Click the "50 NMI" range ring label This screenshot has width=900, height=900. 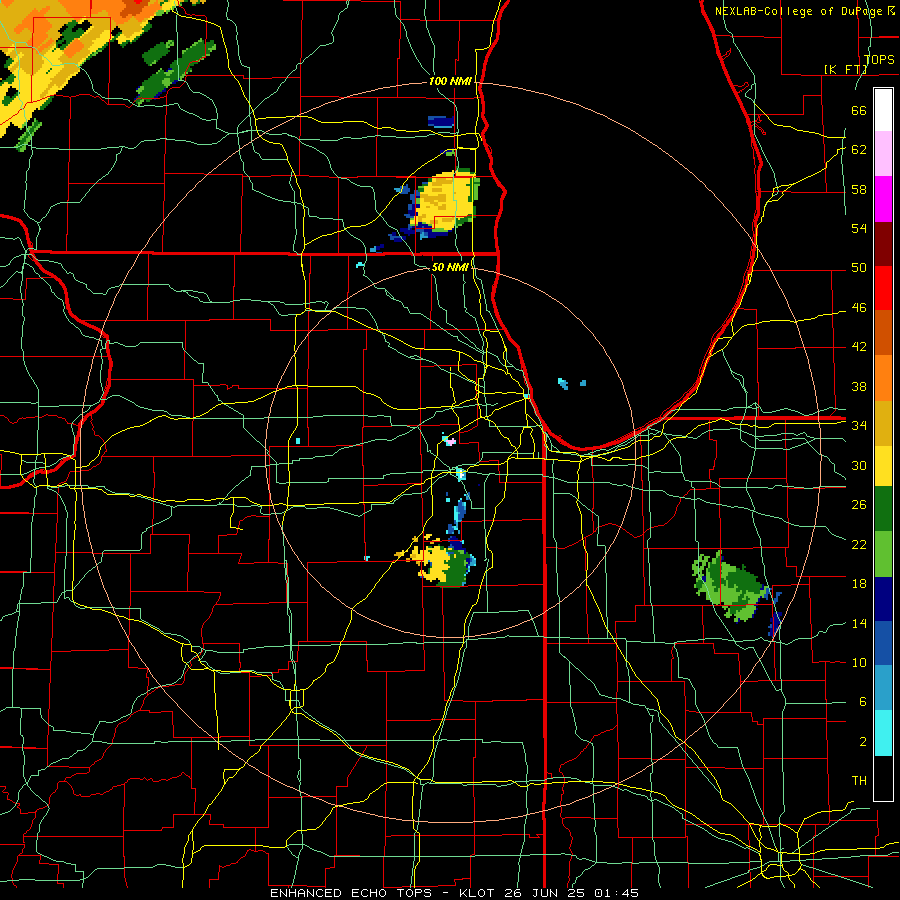[450, 267]
